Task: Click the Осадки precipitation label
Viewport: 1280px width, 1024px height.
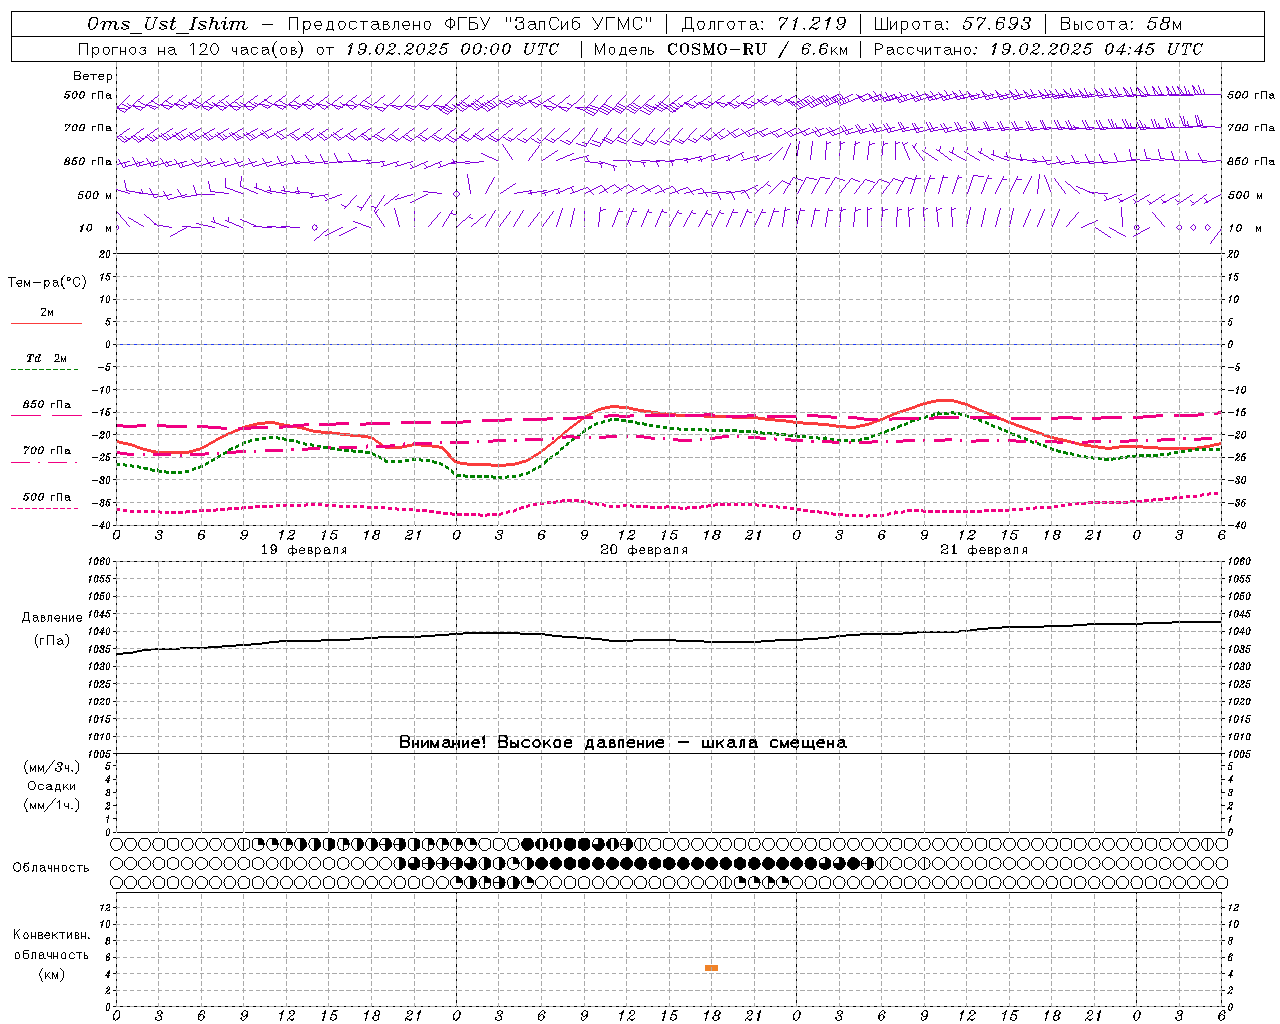Action: point(52,786)
